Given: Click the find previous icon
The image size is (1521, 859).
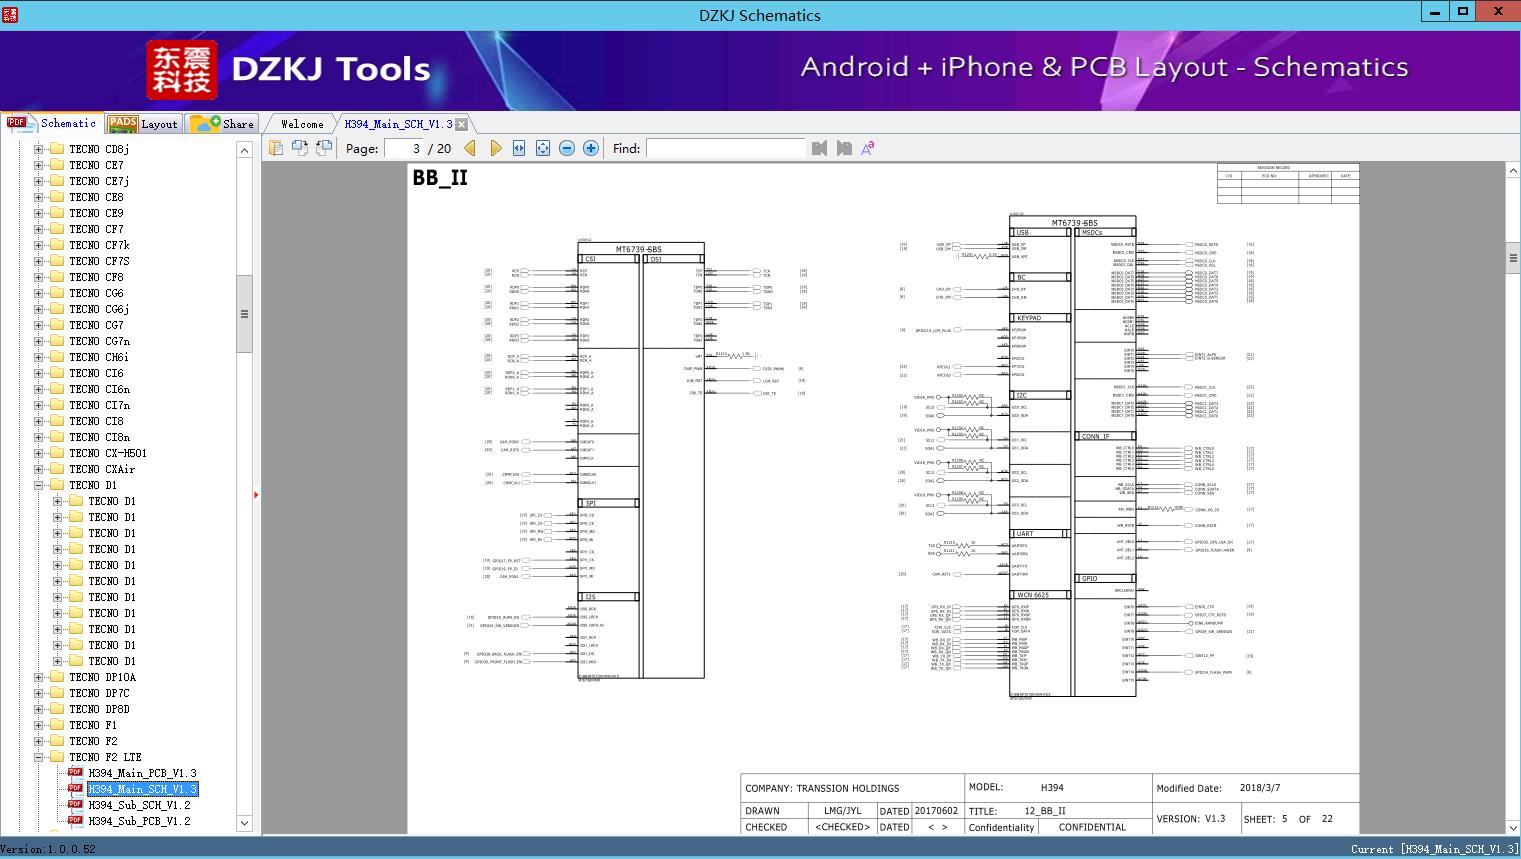Looking at the screenshot, I should 820,148.
